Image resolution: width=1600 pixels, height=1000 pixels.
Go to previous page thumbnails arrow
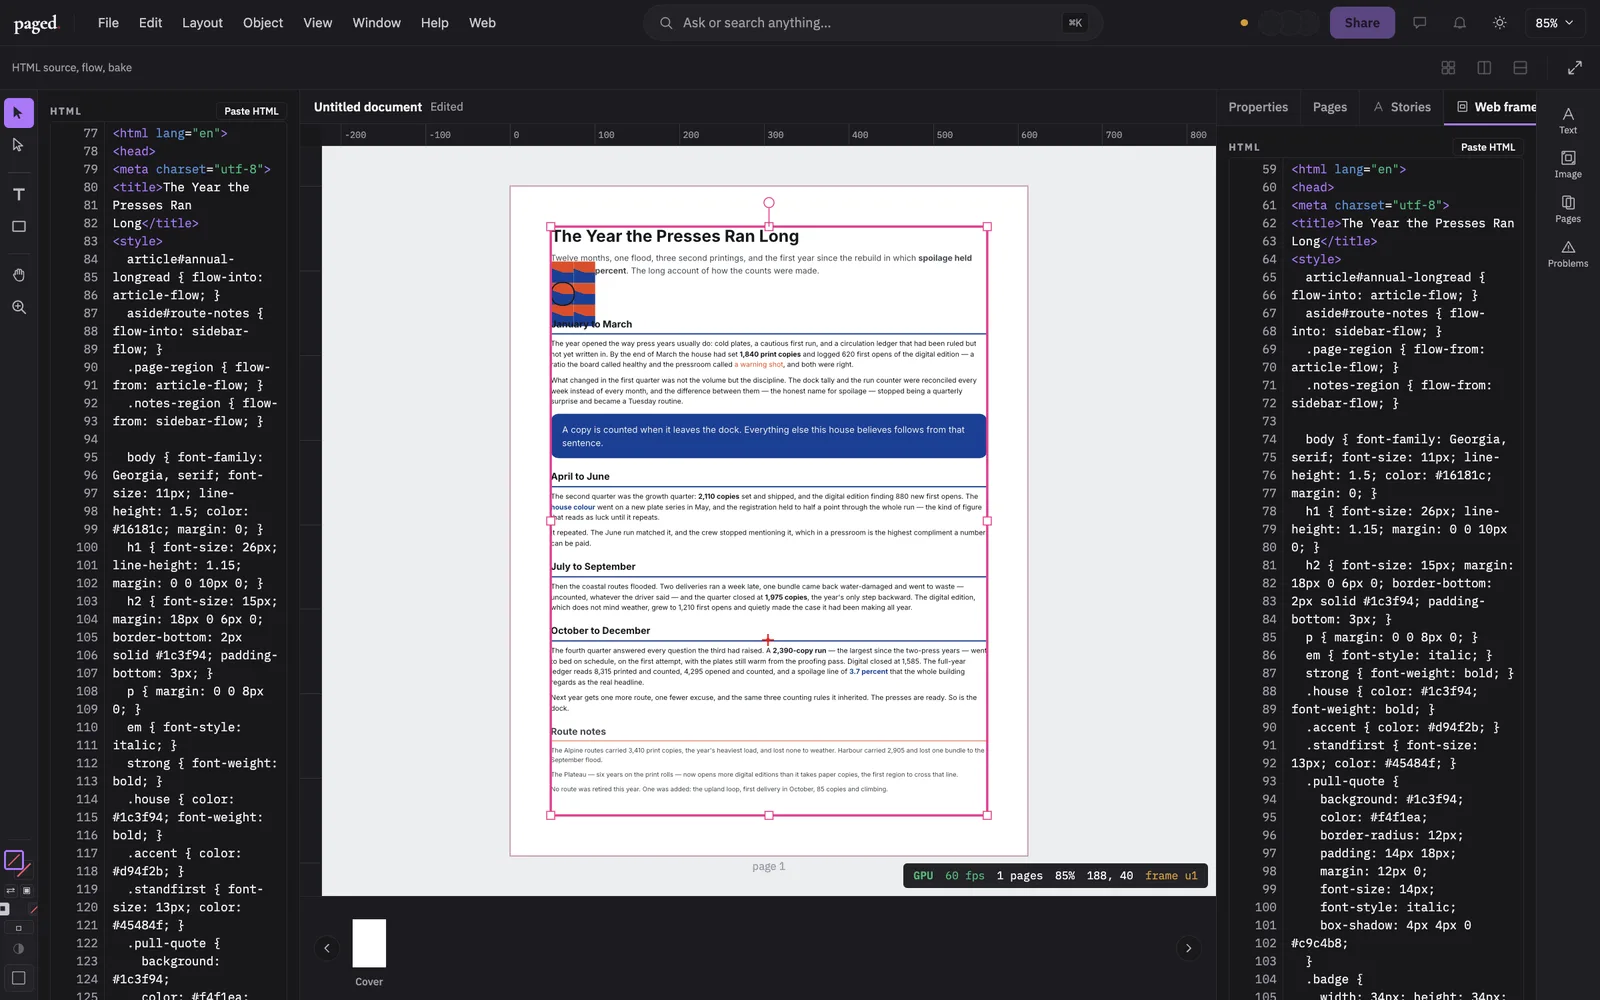[327, 948]
